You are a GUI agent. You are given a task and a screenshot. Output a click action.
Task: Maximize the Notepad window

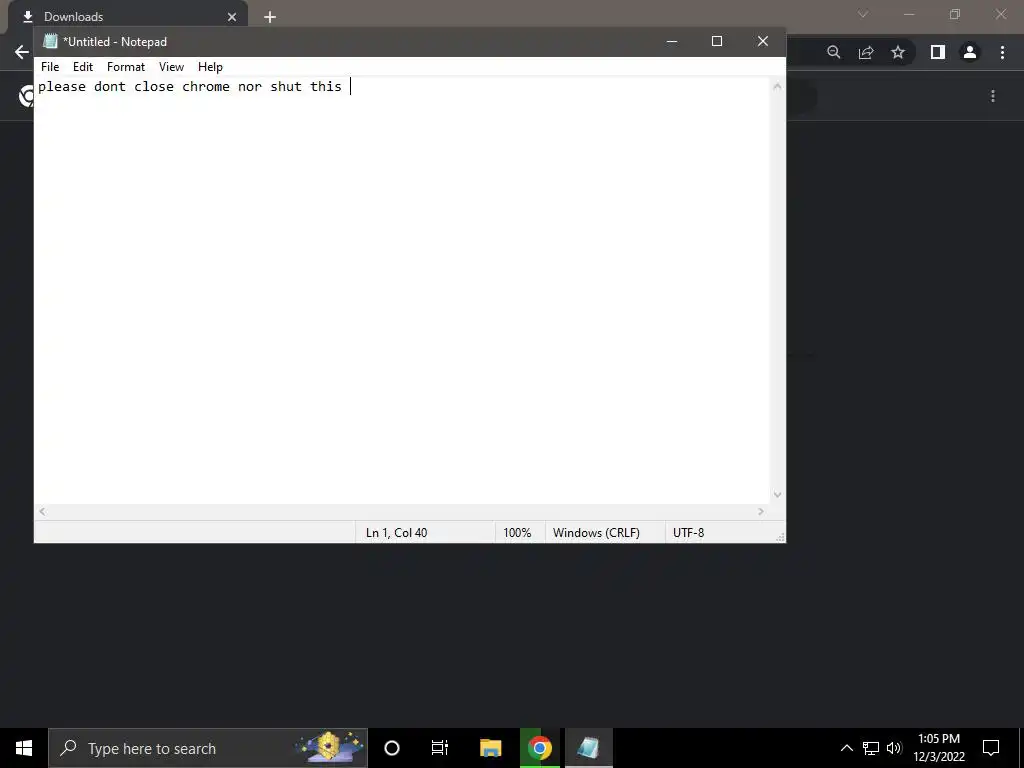coord(717,41)
